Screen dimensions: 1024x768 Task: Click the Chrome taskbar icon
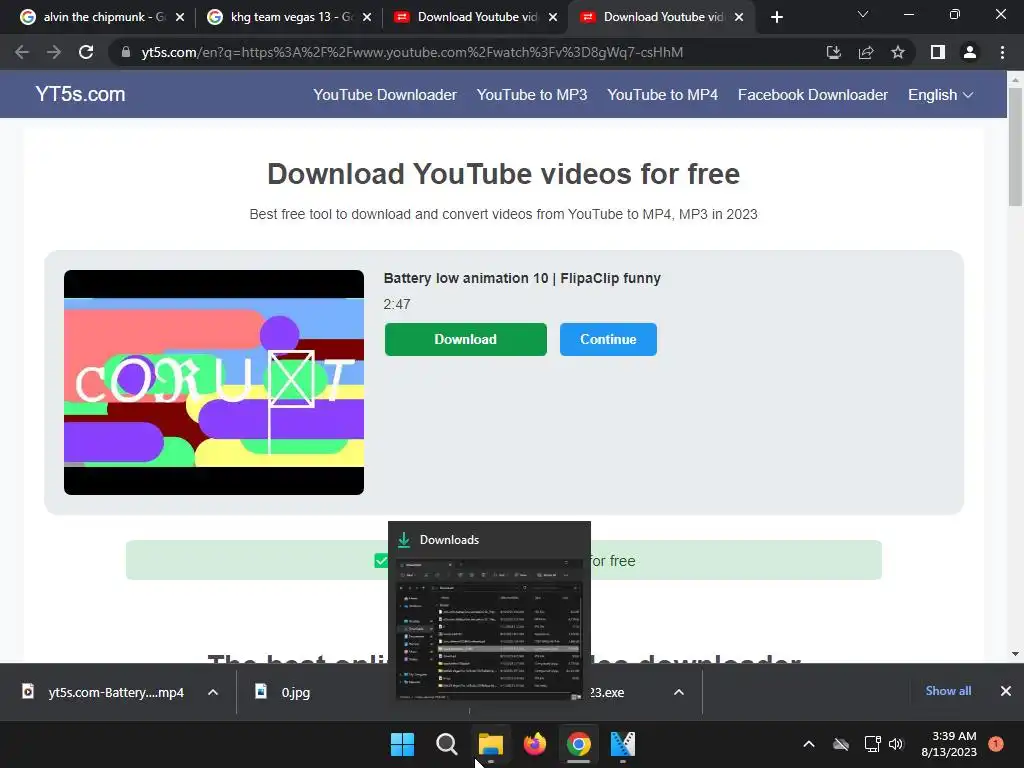[579, 744]
